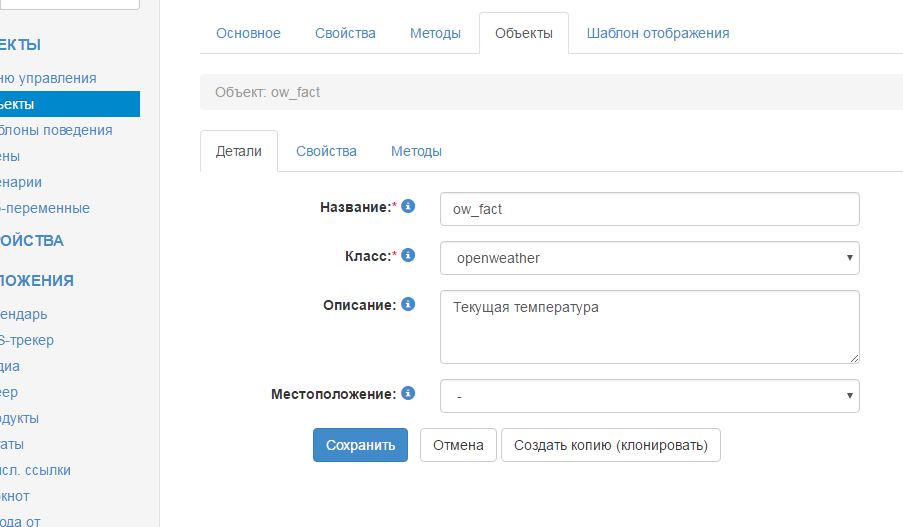Viewport: 903px width, 527px height.
Task: Click info icon beside Местоположение label
Action: [408, 394]
